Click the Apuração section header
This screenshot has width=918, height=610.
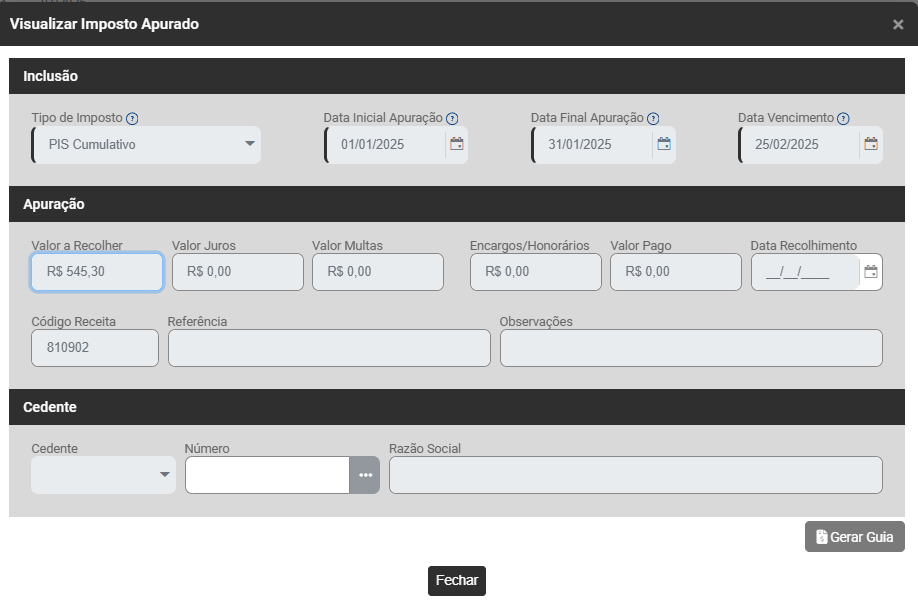pyautogui.click(x=457, y=204)
